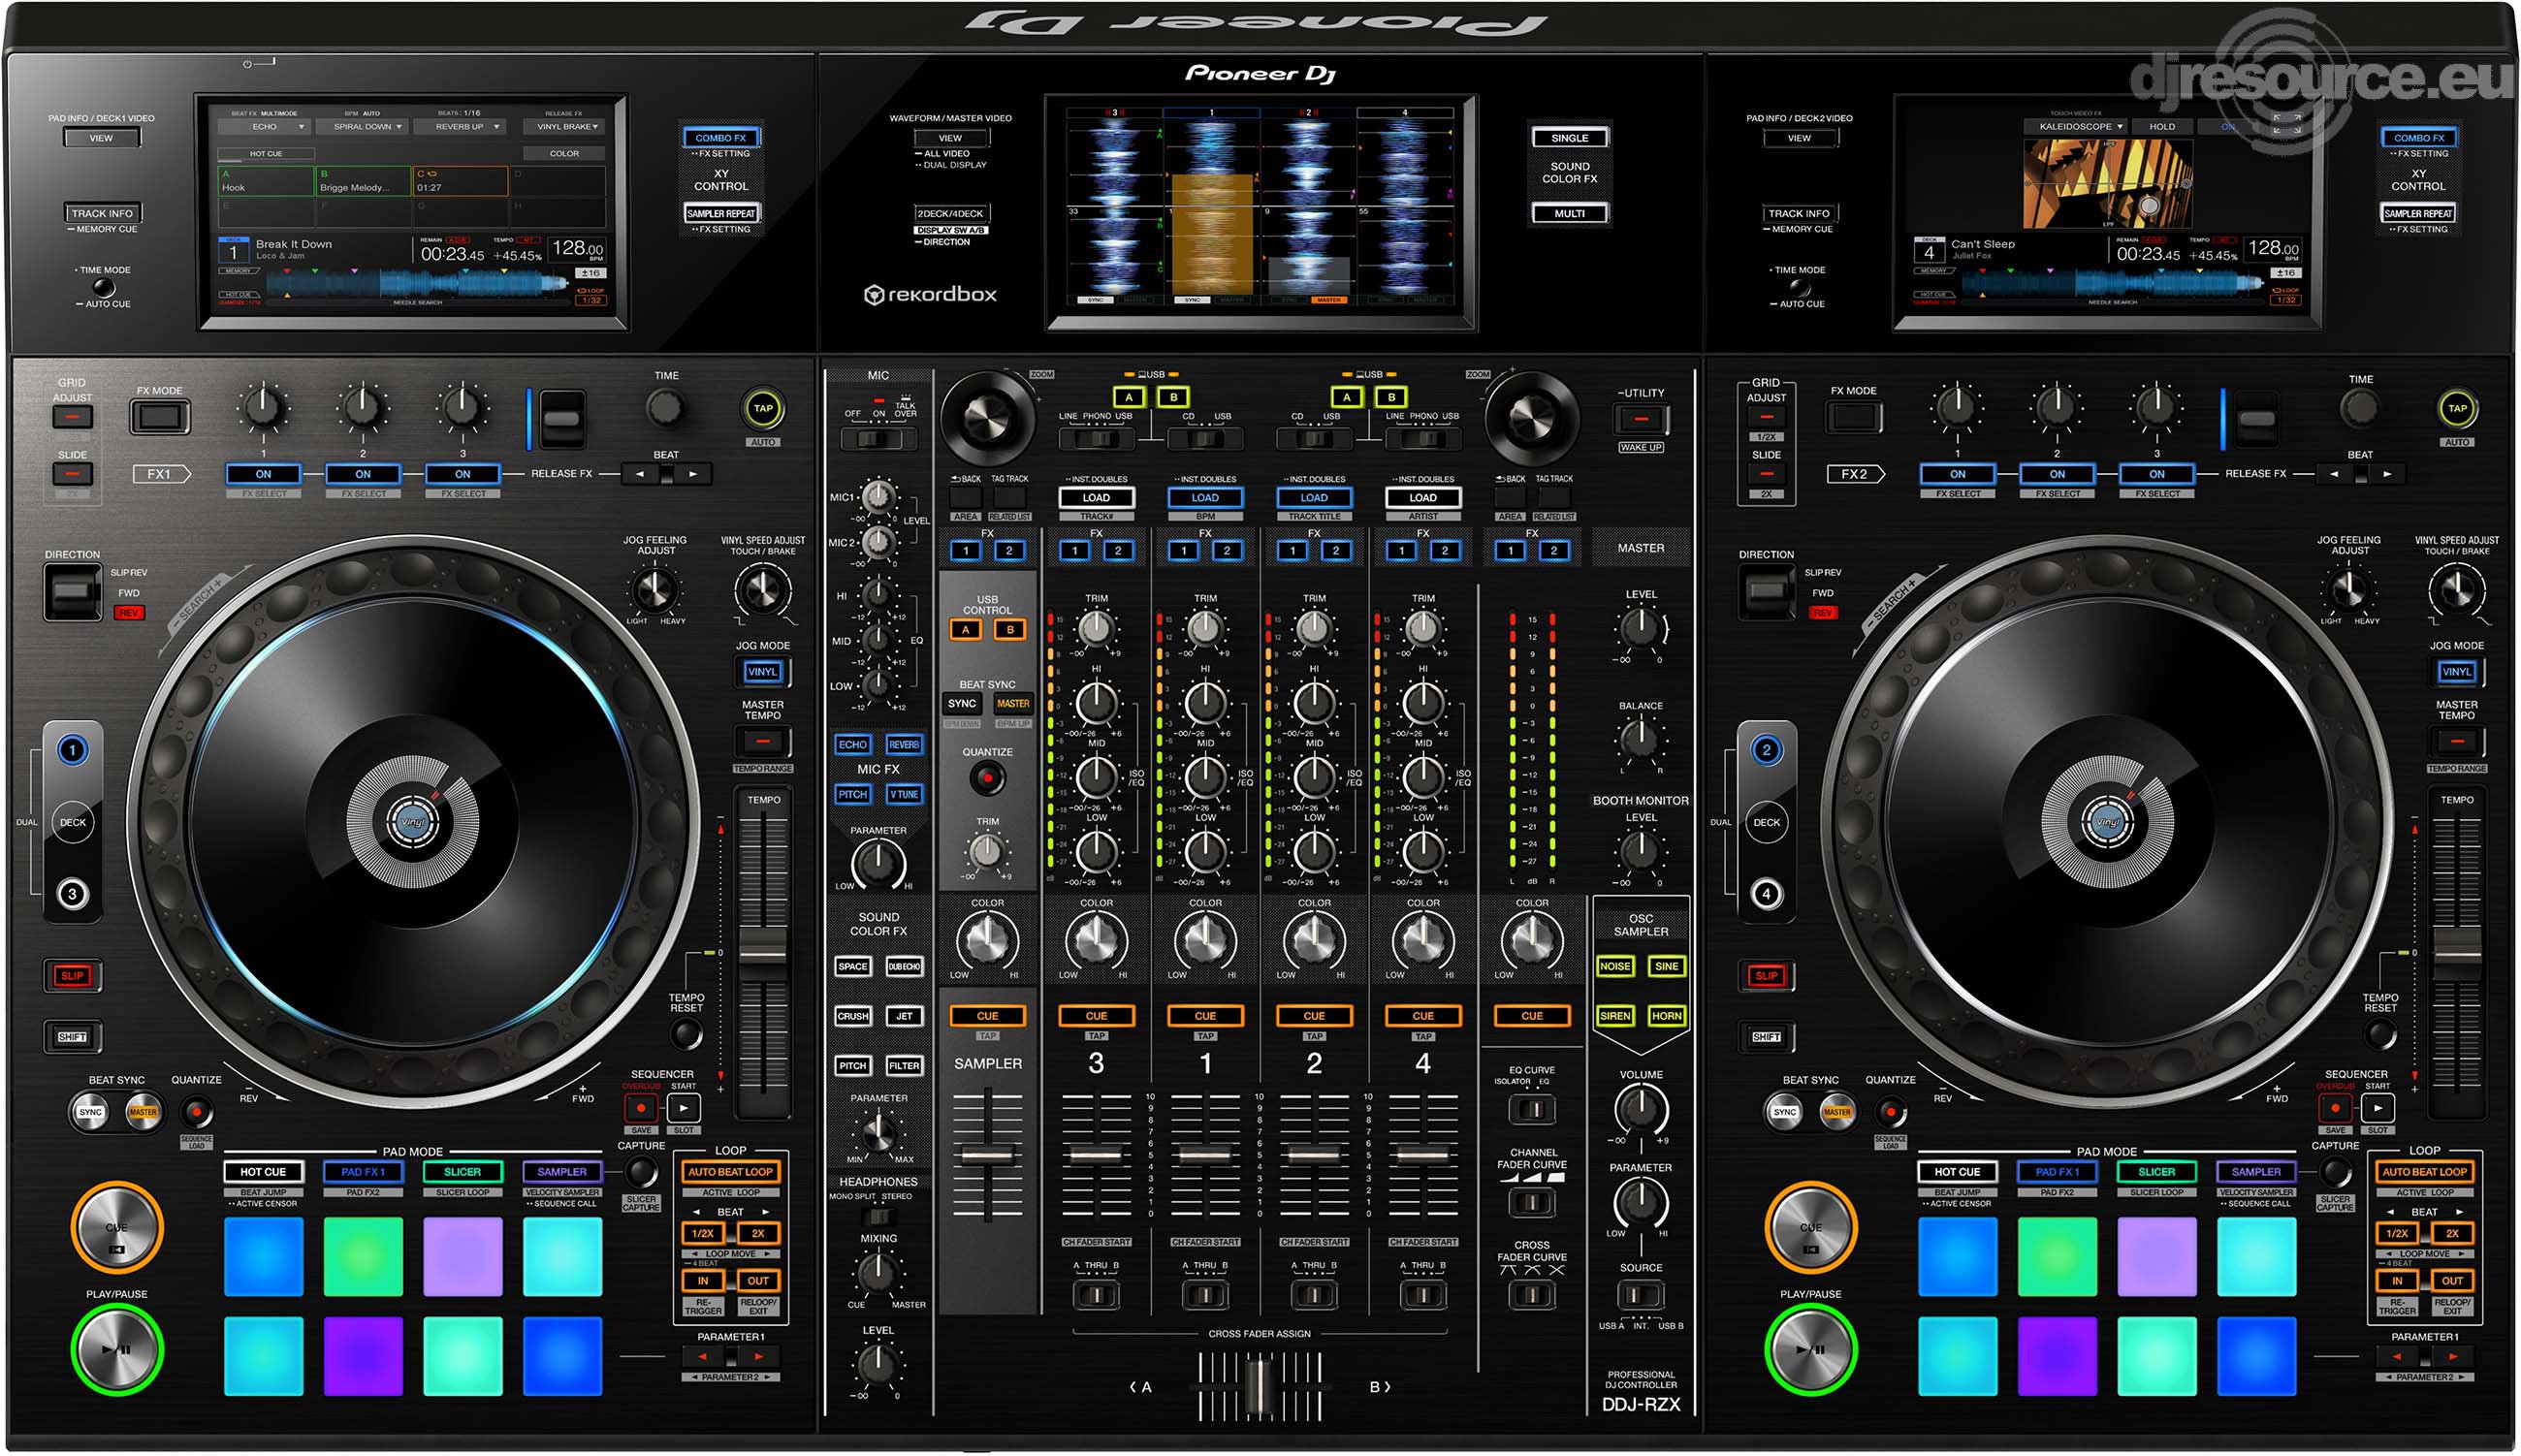Click the 2X loop double button on right deck
2521x1456 pixels.
tap(2451, 1233)
